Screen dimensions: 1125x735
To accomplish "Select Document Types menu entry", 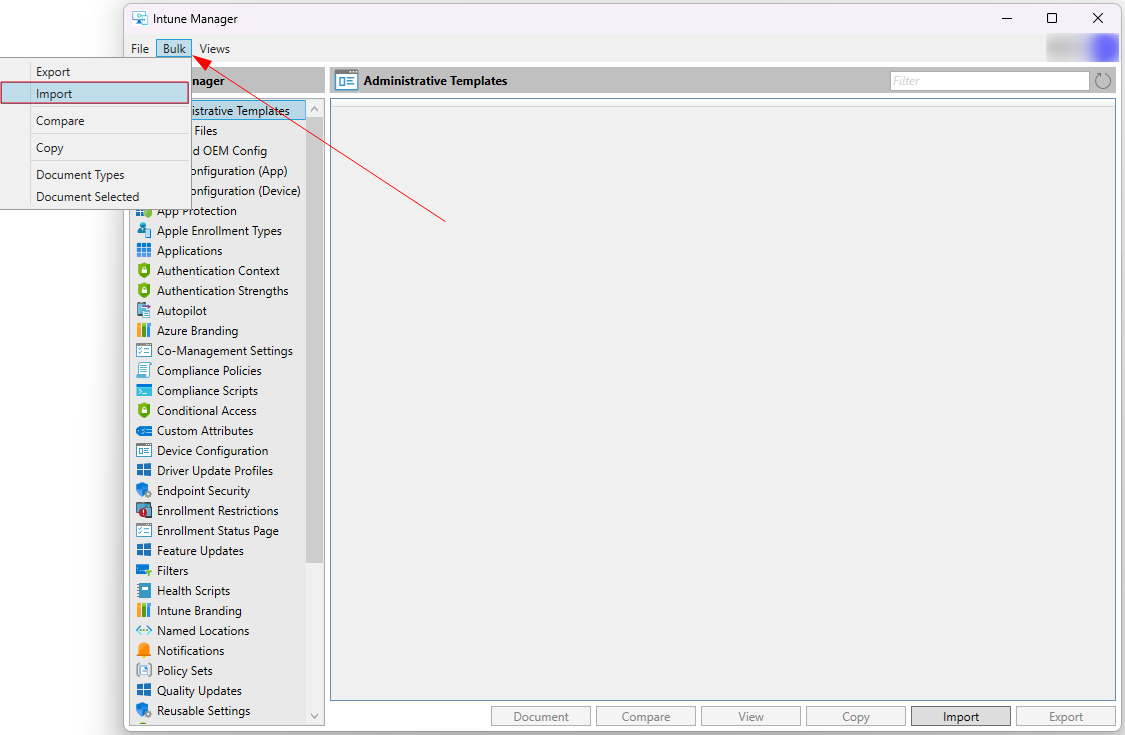I will point(95,174).
